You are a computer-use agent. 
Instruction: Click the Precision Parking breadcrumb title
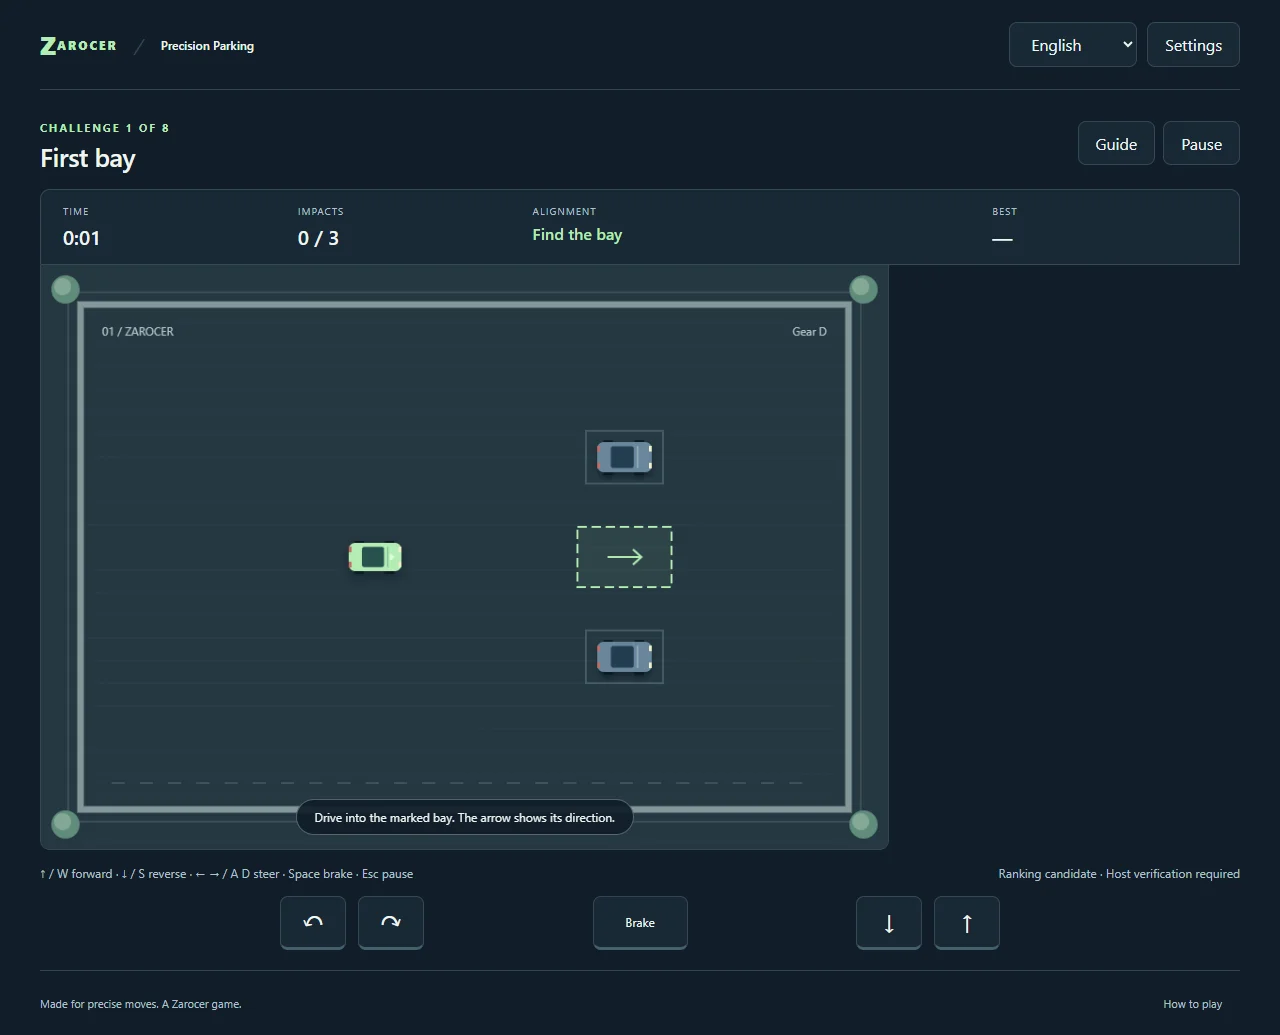click(207, 46)
